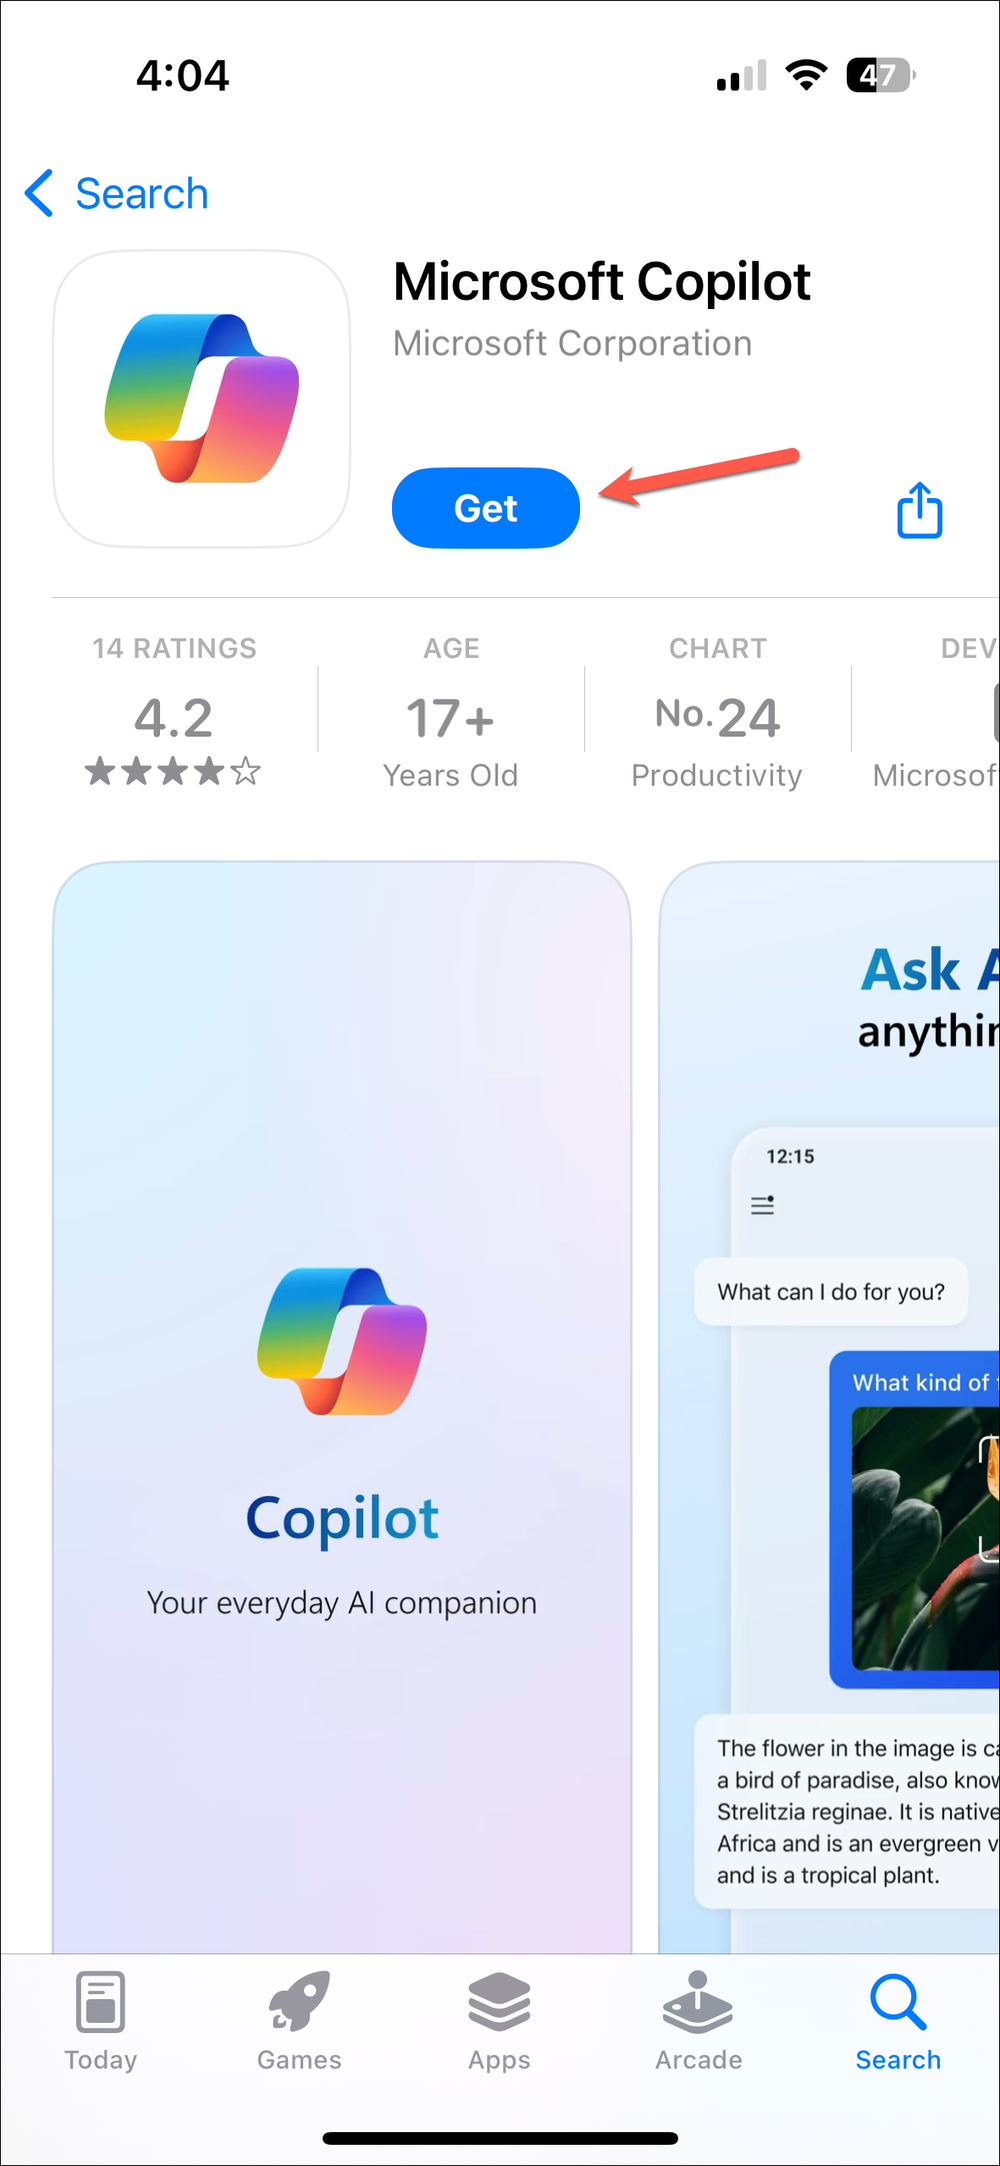Tap Microsoft Corporation developer name
The width and height of the screenshot is (1000, 2166).
tap(571, 343)
